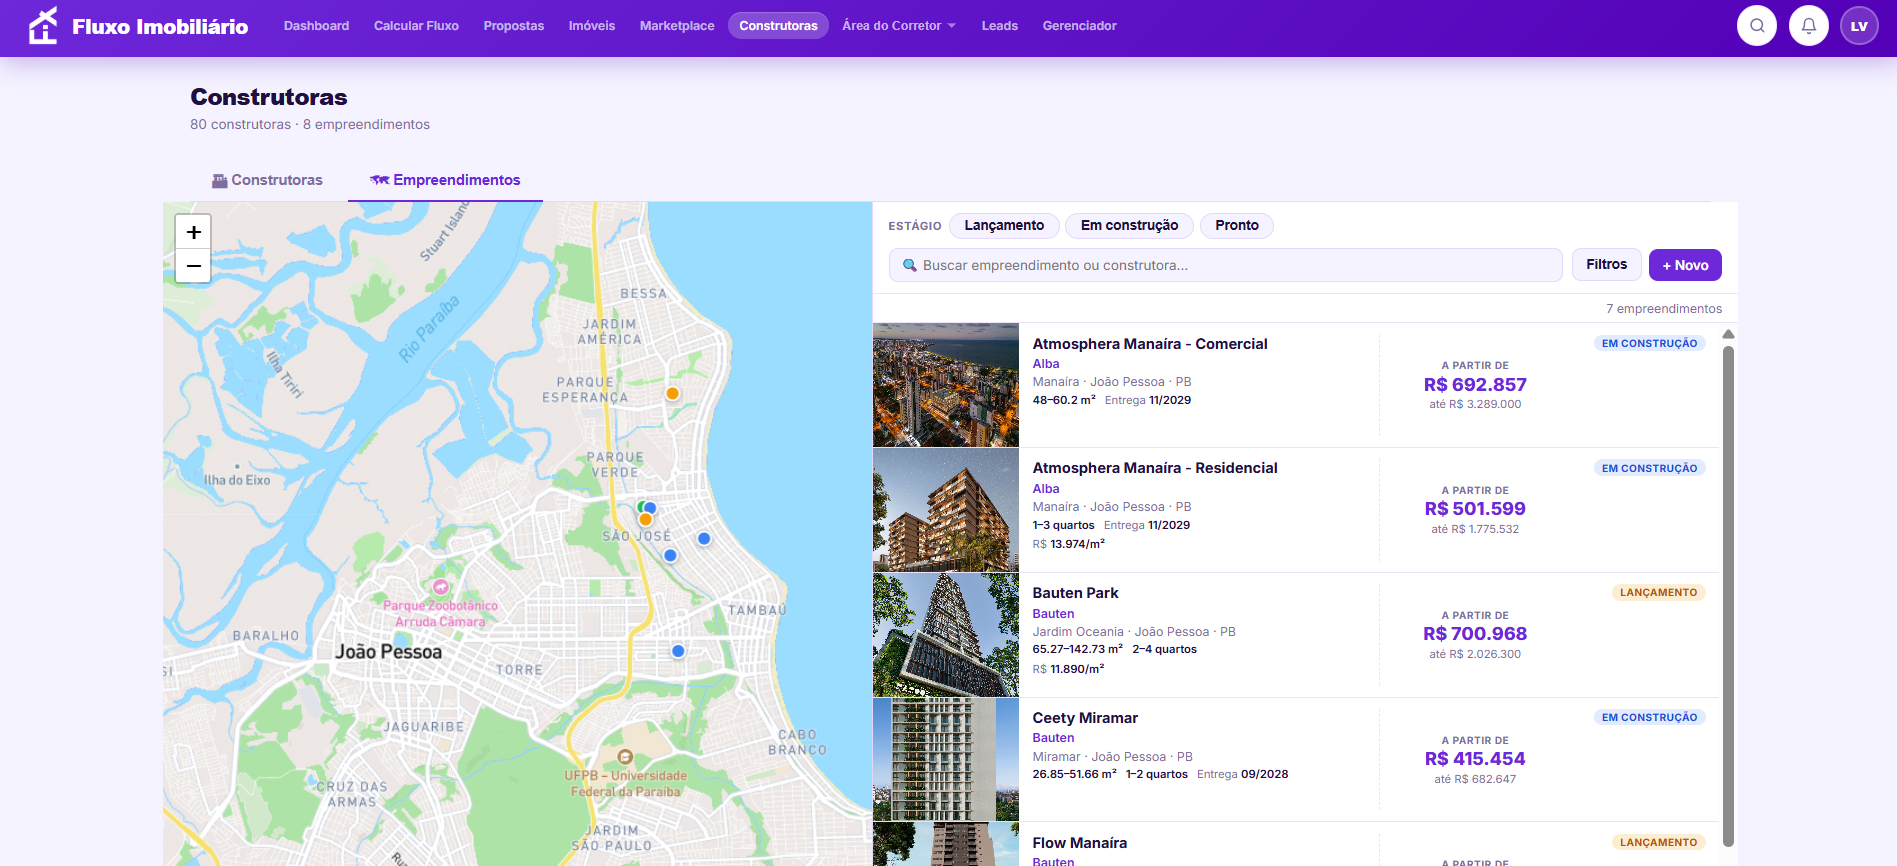Viewport: 1897px width, 866px height.
Task: Open the Bauten Park listing title
Action: (1075, 593)
